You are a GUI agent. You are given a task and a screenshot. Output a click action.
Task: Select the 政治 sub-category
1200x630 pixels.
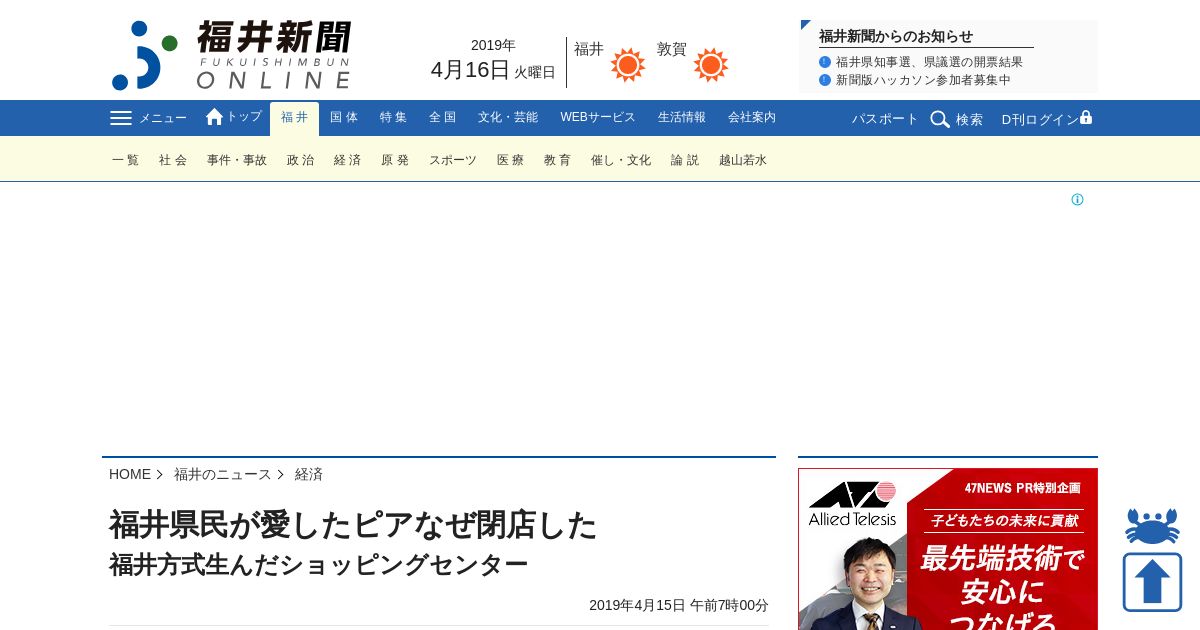(301, 160)
